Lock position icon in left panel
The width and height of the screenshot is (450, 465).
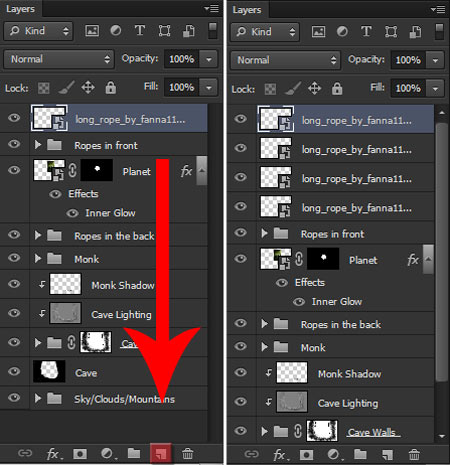click(88, 88)
